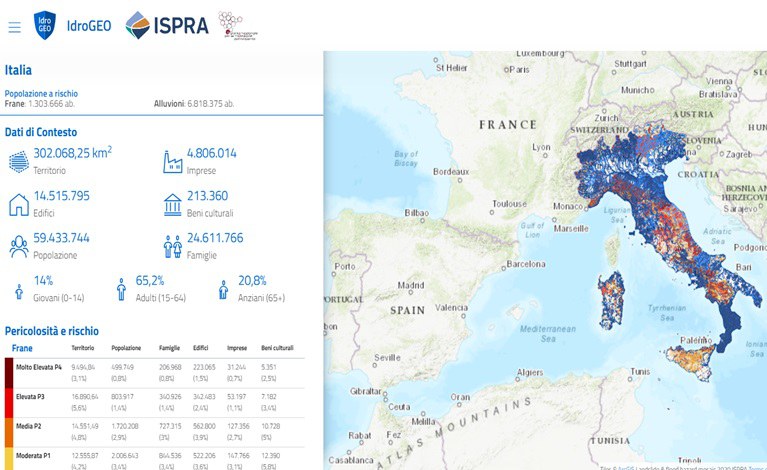Image resolution: width=767 pixels, height=470 pixels.
Task: Click the Beni culturali museum icon
Action: (x=172, y=204)
